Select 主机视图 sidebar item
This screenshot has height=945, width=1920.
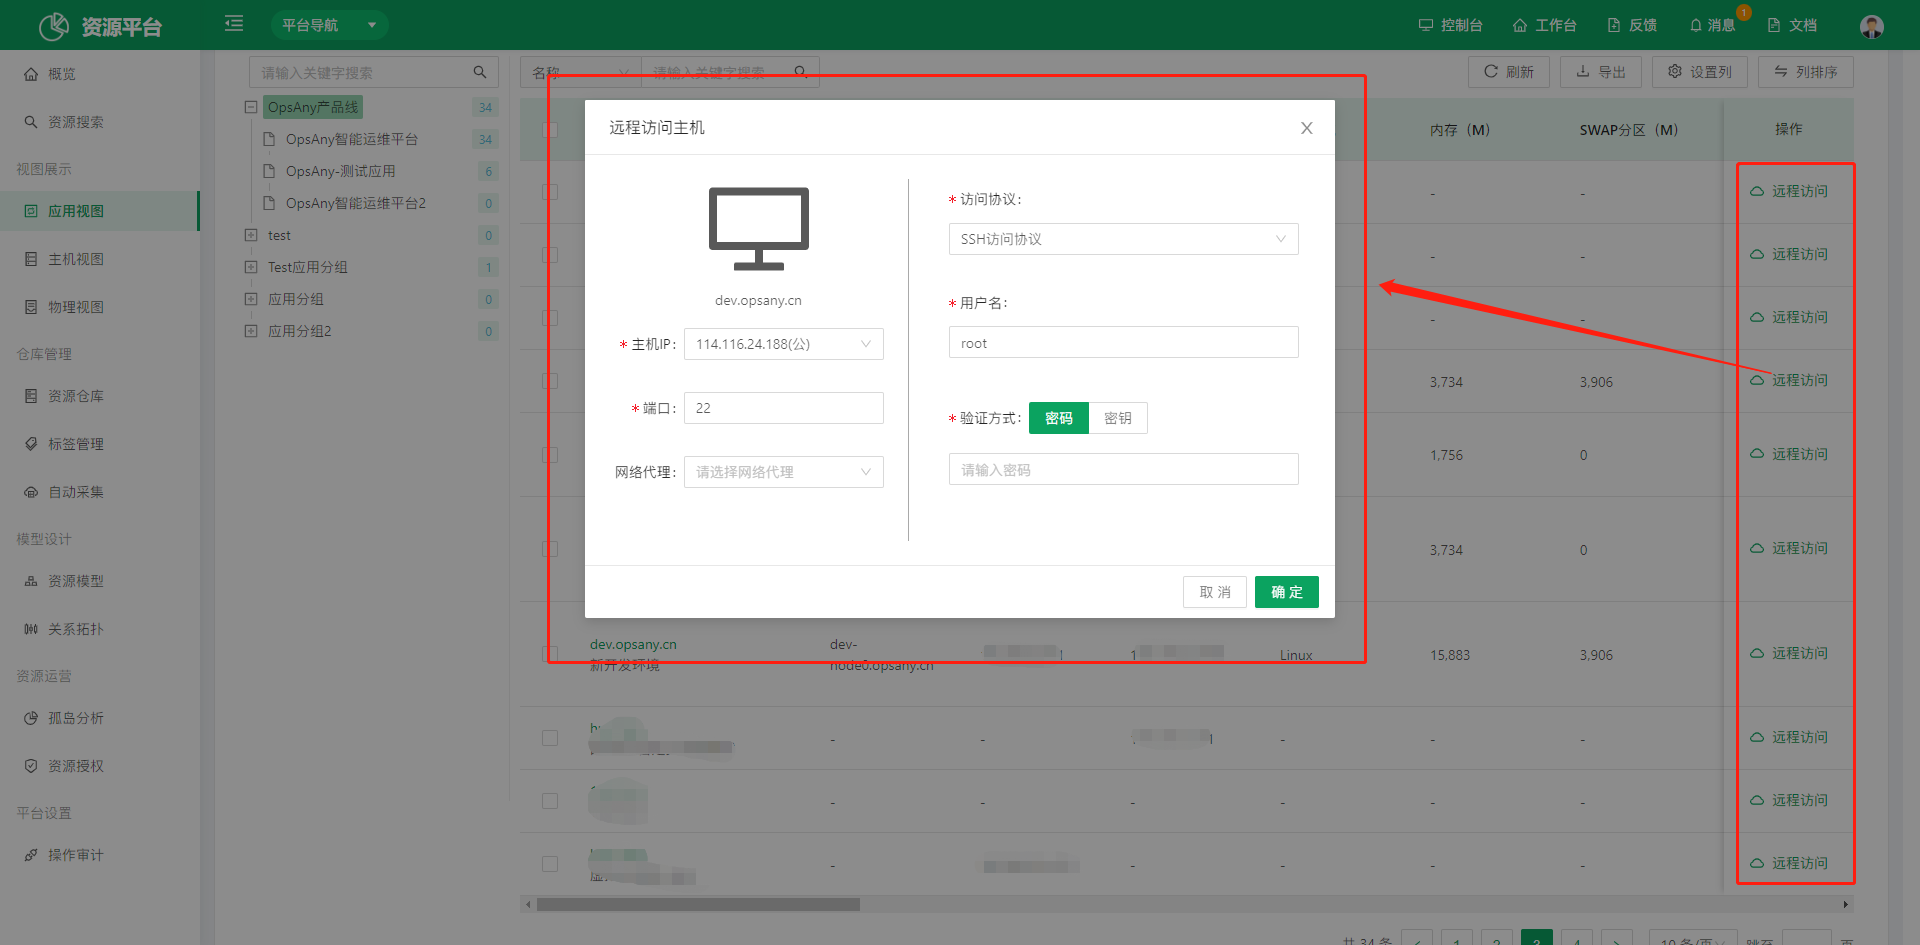[100, 259]
